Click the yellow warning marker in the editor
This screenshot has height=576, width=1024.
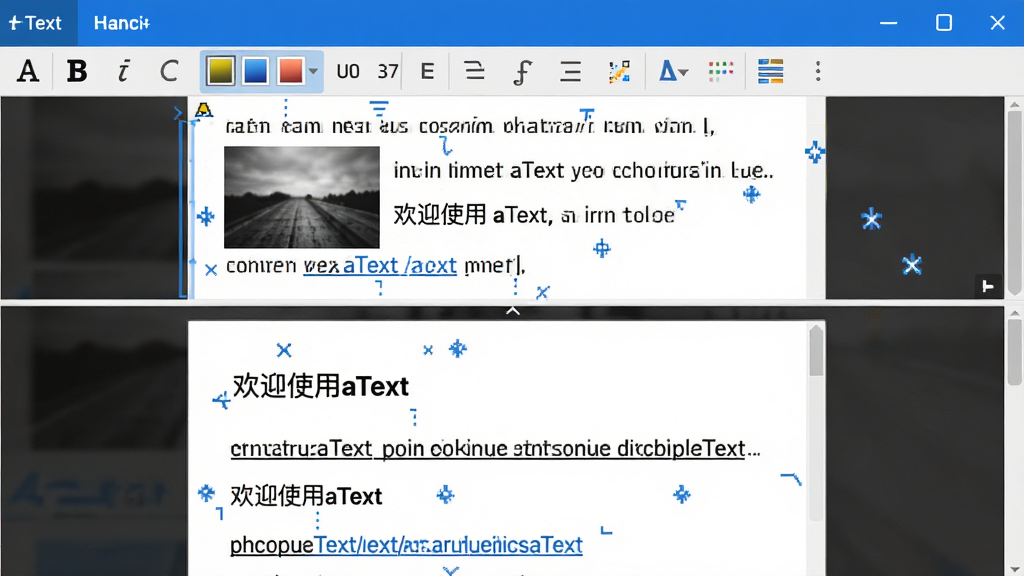click(204, 109)
